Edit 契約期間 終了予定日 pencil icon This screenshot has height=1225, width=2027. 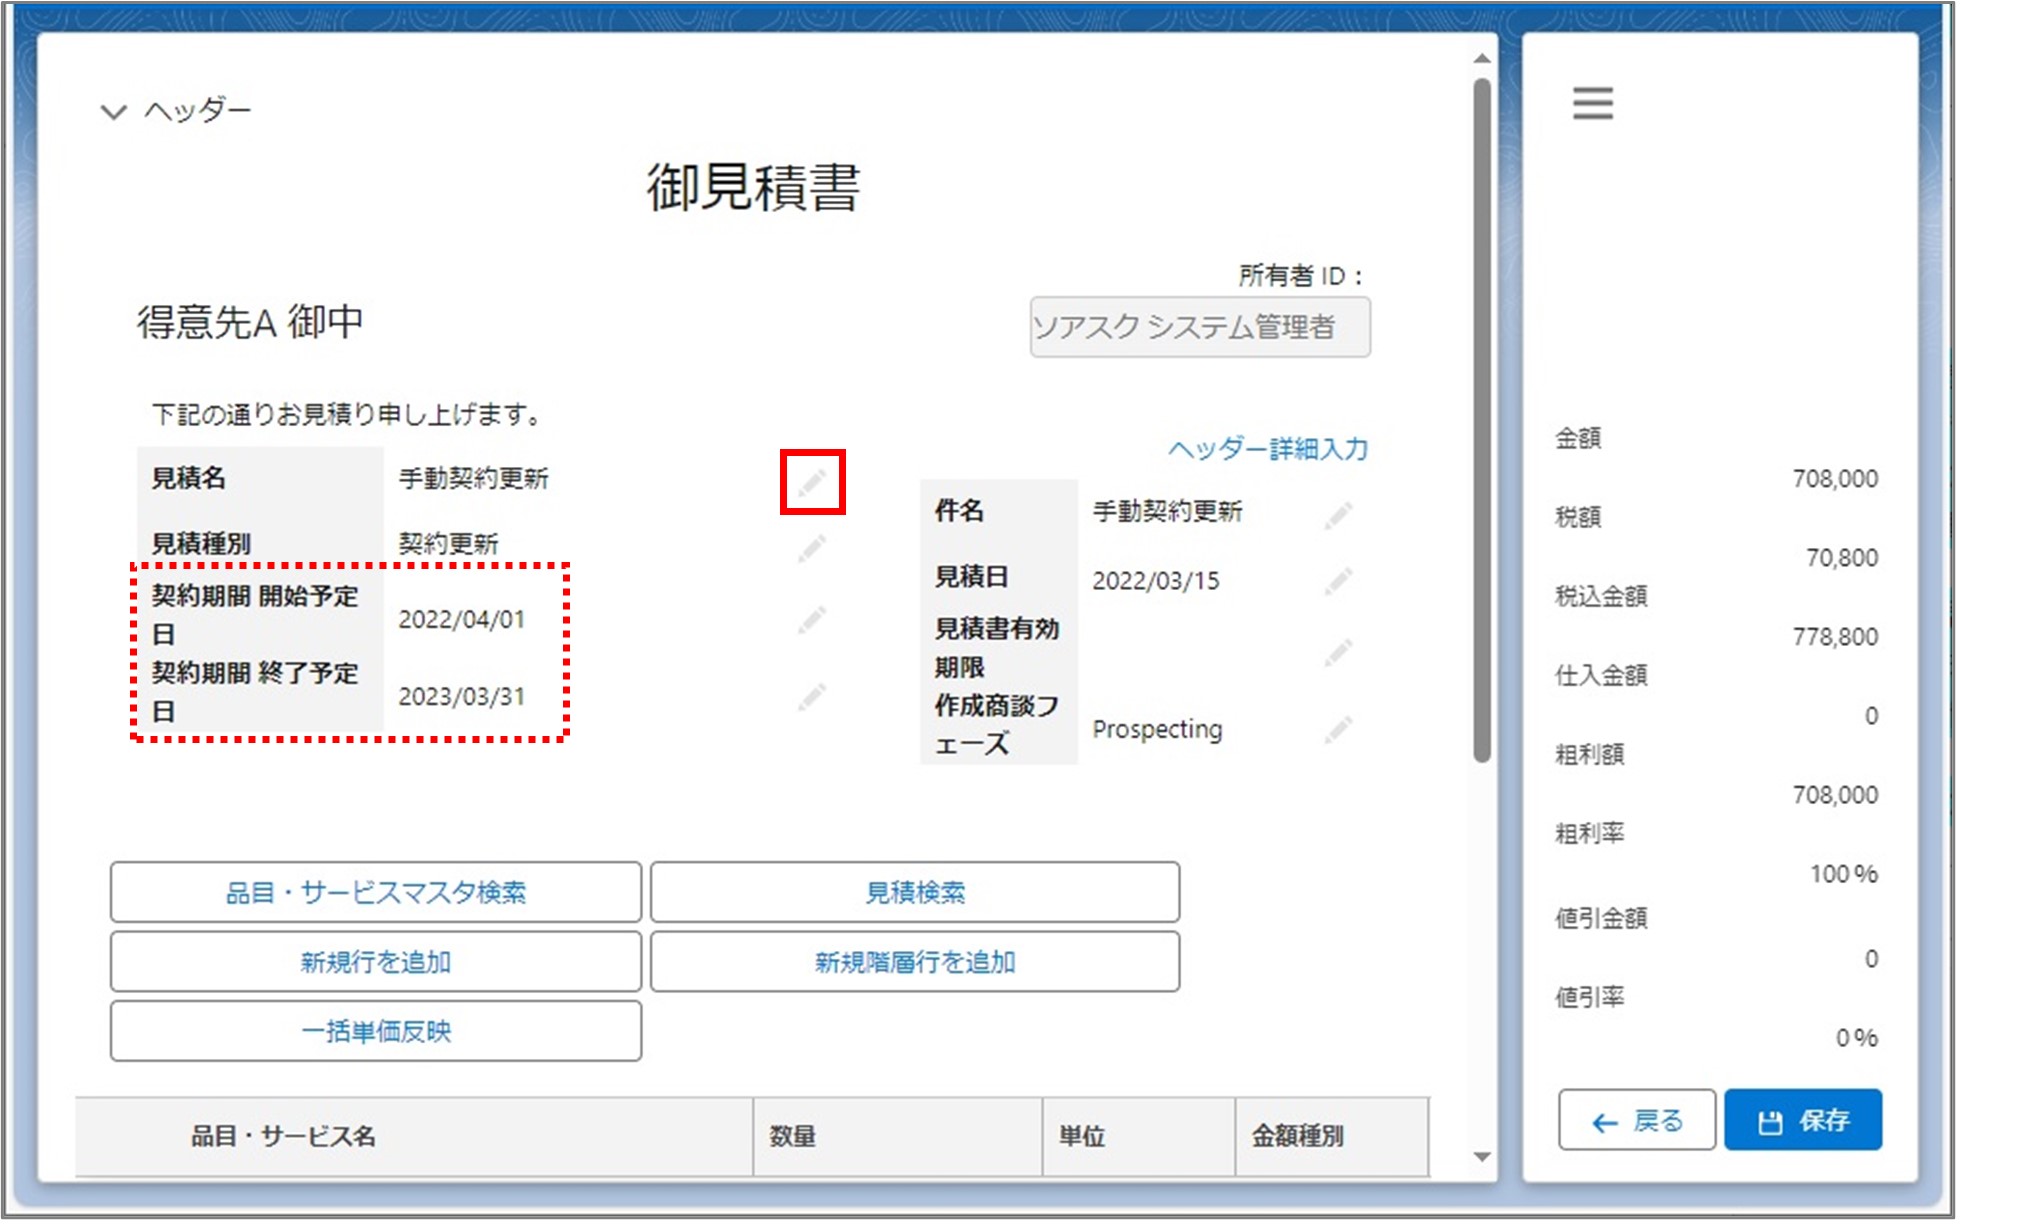pos(812,696)
